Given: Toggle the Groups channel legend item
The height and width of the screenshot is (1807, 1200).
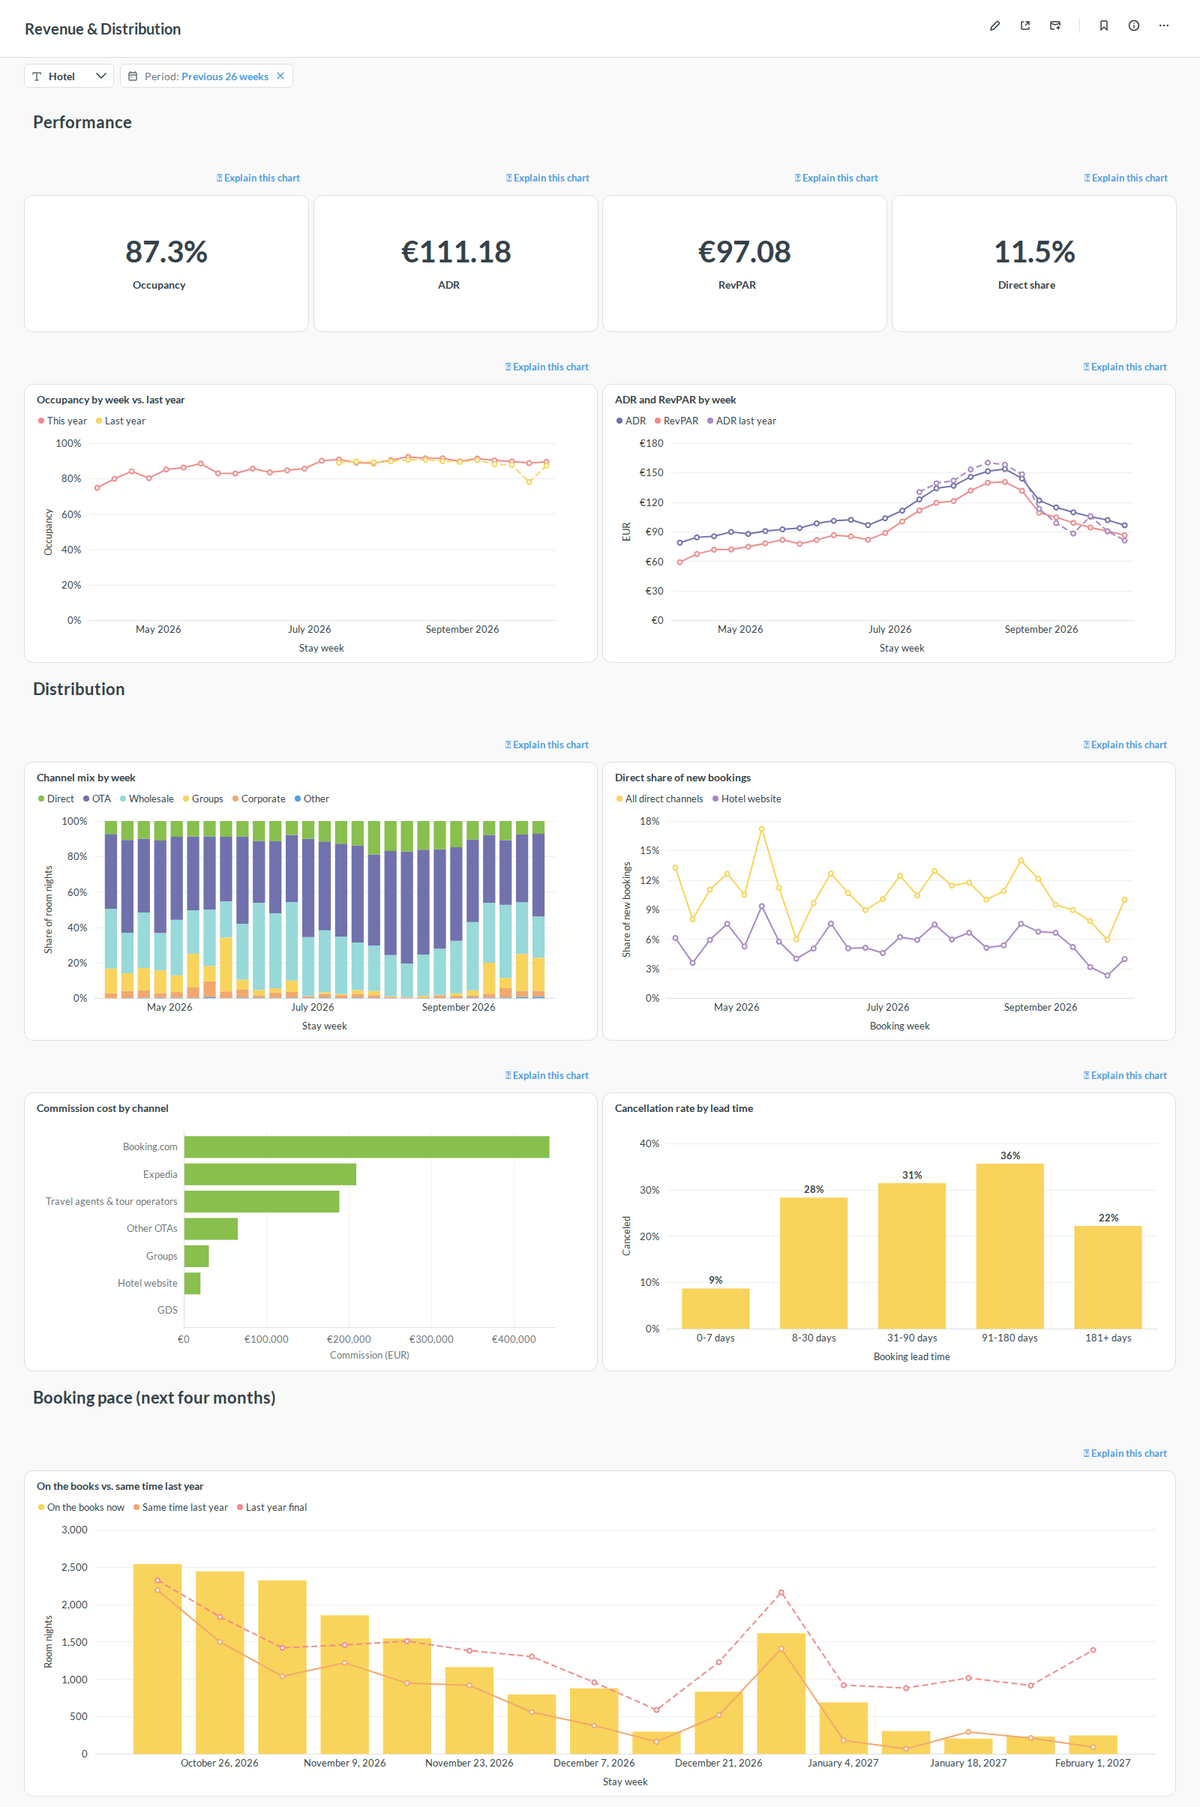Looking at the screenshot, I should pos(203,799).
